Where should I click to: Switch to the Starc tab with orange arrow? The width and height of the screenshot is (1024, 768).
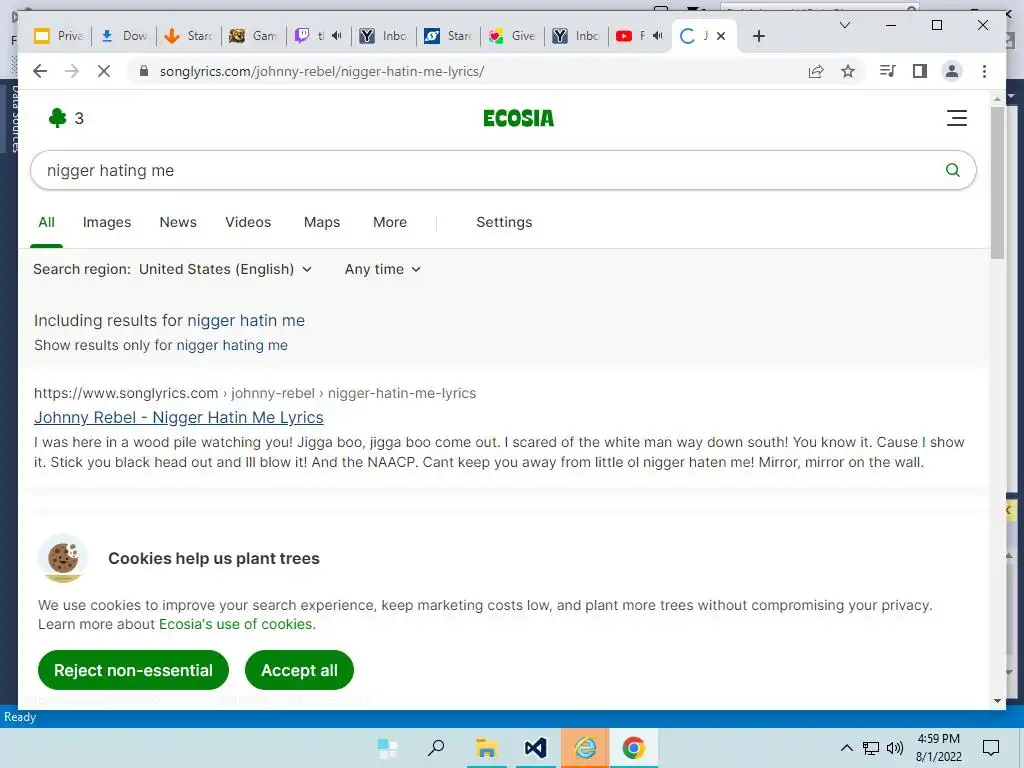[x=188, y=36]
